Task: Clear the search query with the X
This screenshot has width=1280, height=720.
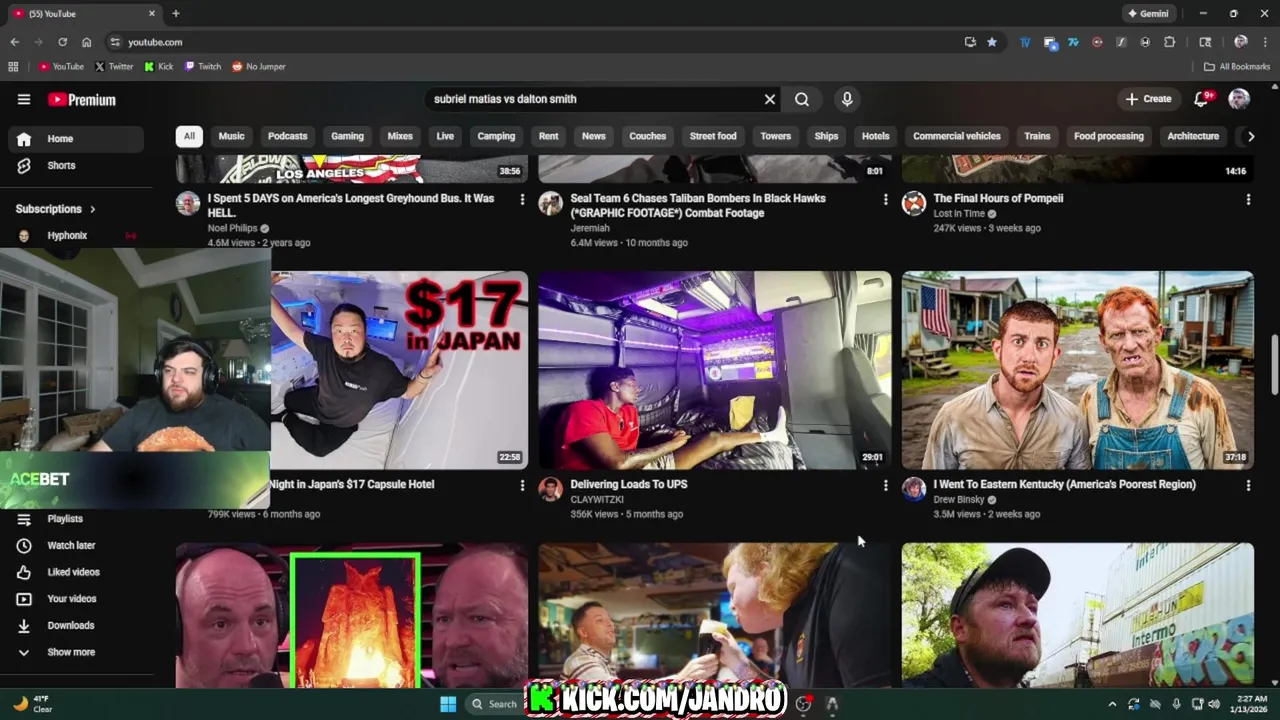Action: pos(770,99)
